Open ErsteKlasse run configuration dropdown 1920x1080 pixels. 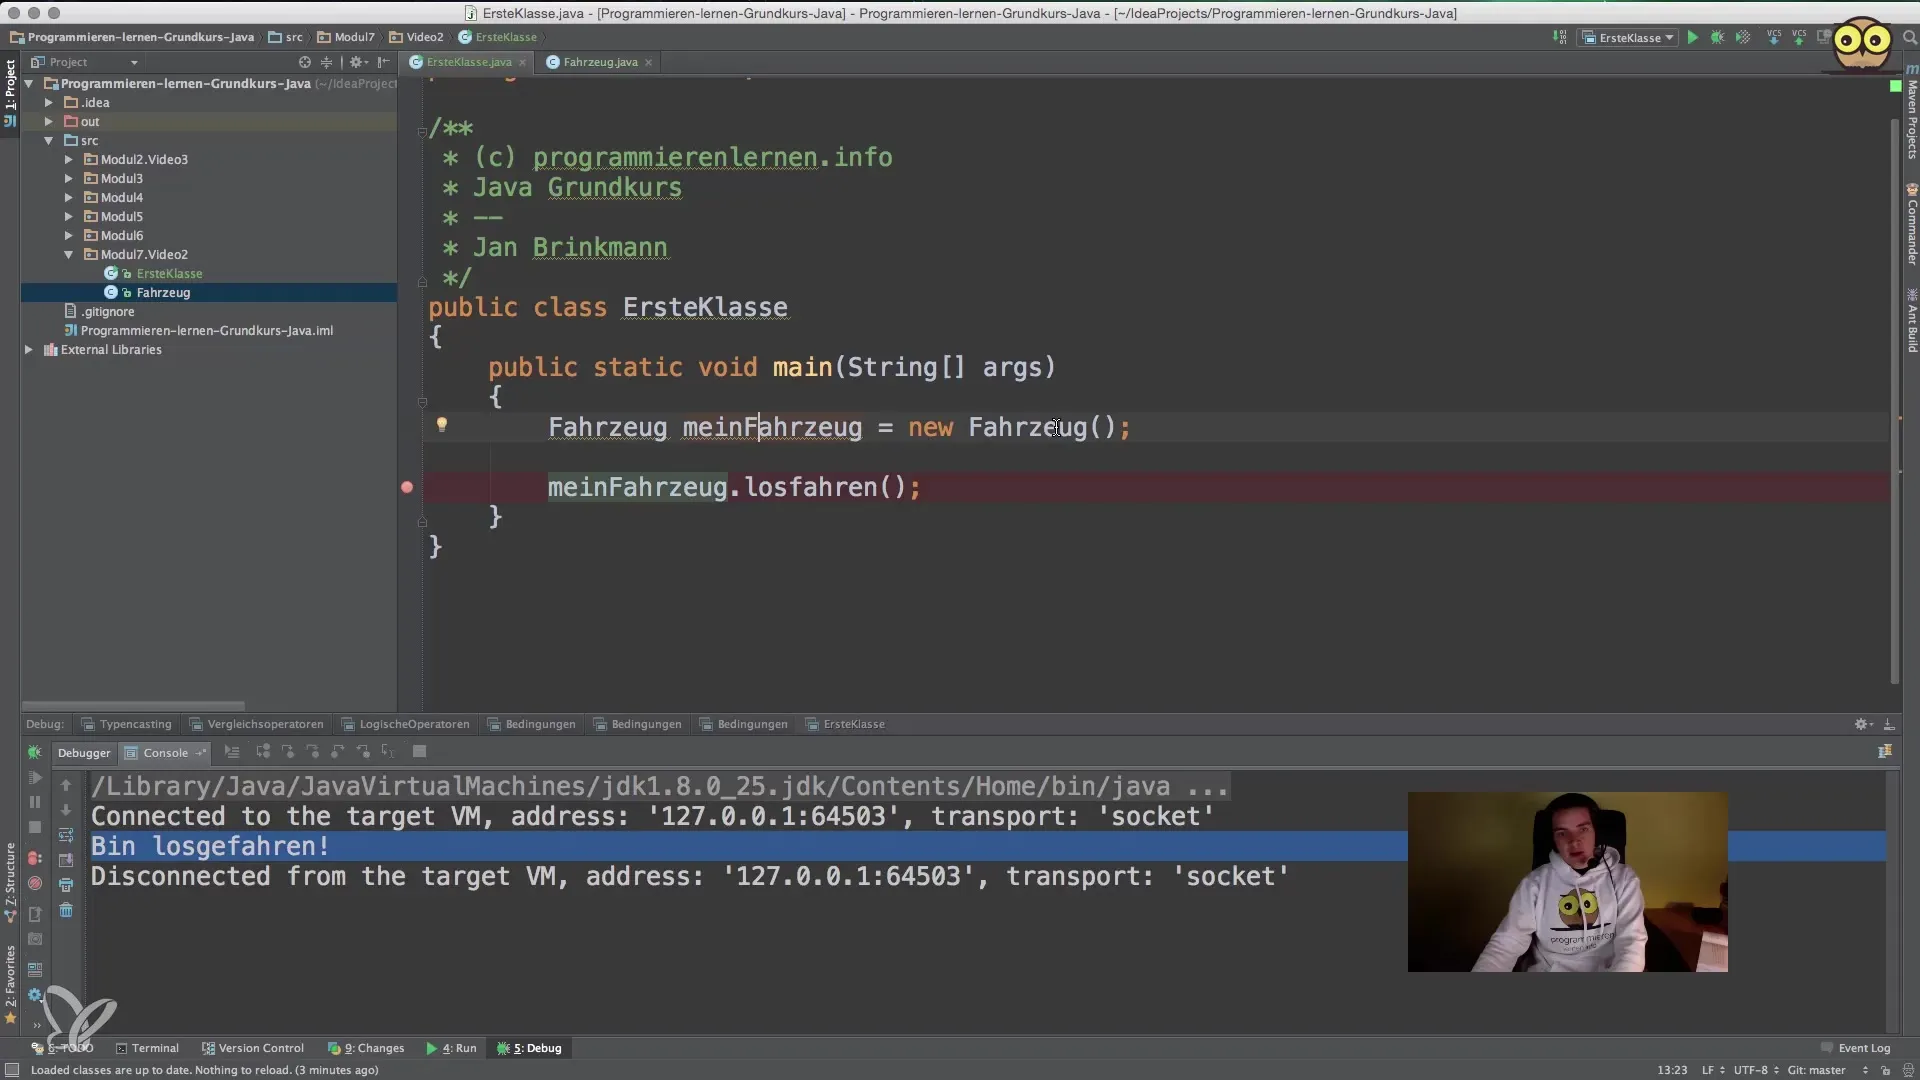pos(1627,38)
